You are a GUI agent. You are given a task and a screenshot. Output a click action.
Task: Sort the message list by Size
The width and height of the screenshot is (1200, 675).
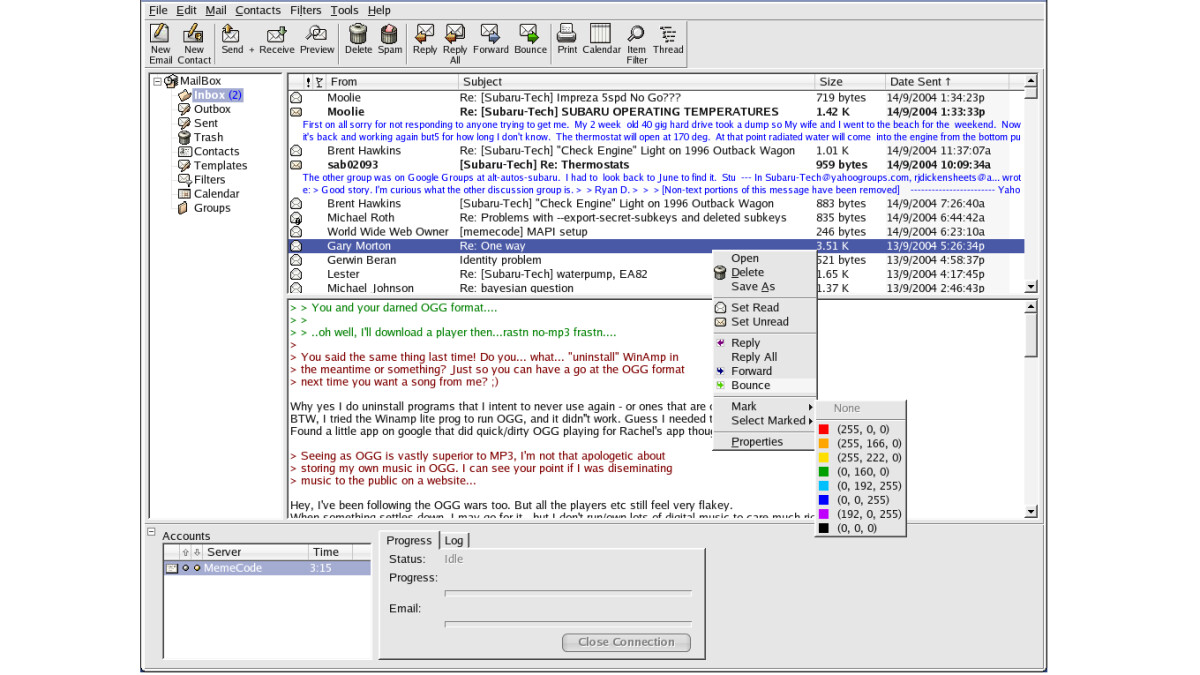point(851,82)
